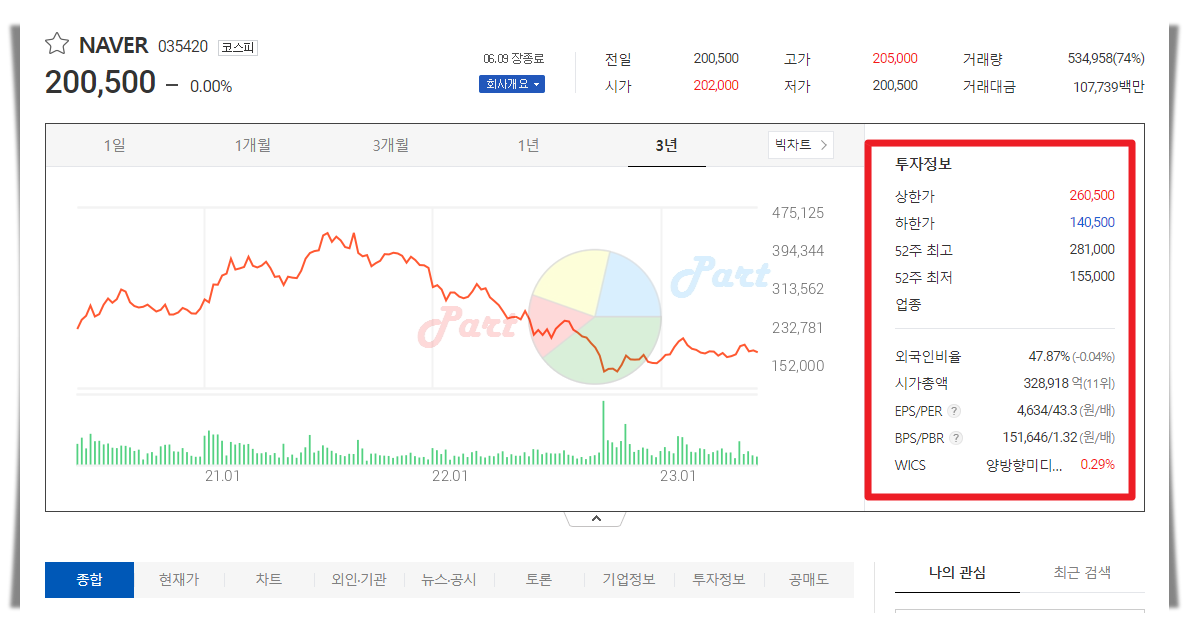Open the 뉴스·공시 tab
This screenshot has width=1189, height=633.
pos(449,580)
